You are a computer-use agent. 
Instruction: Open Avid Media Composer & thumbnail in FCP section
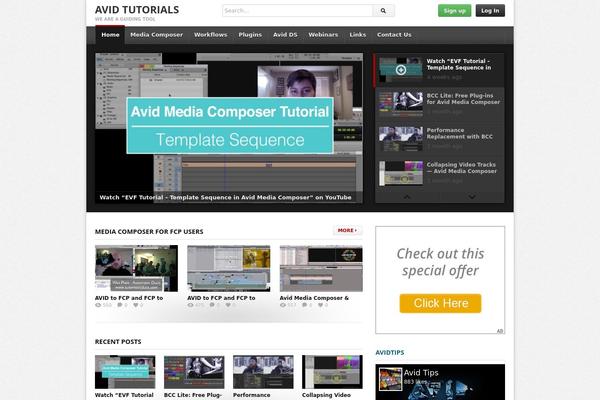[321, 268]
